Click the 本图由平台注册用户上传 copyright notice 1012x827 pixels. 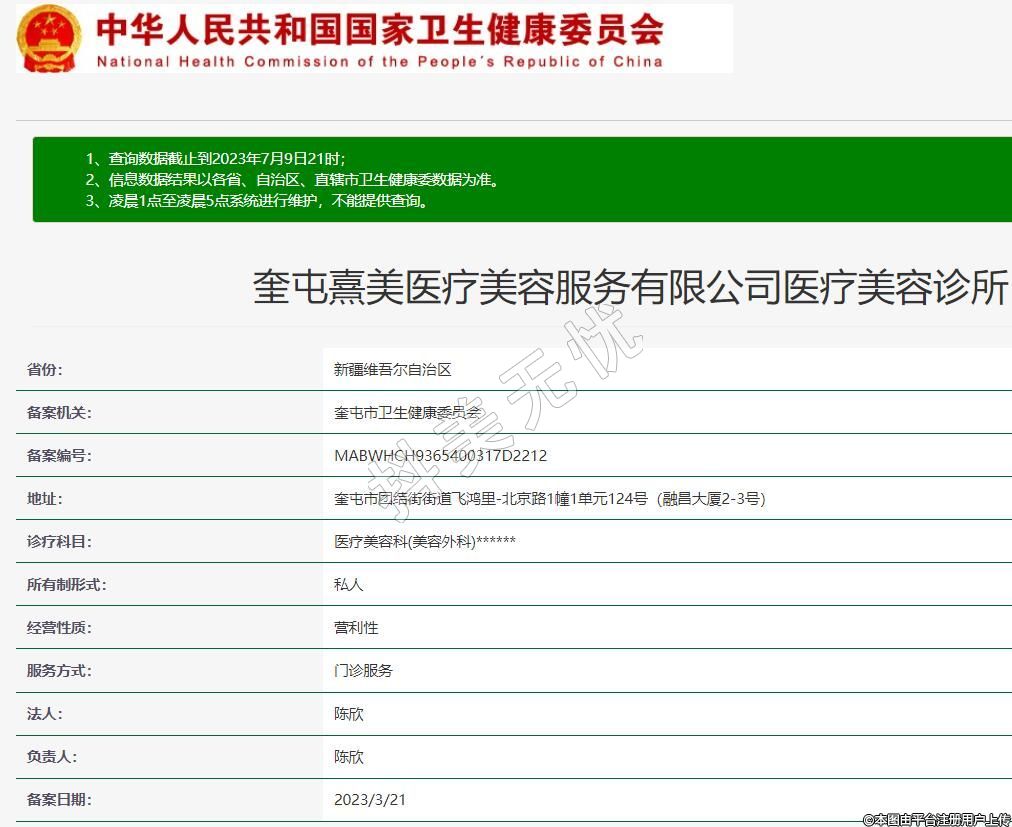(936, 819)
